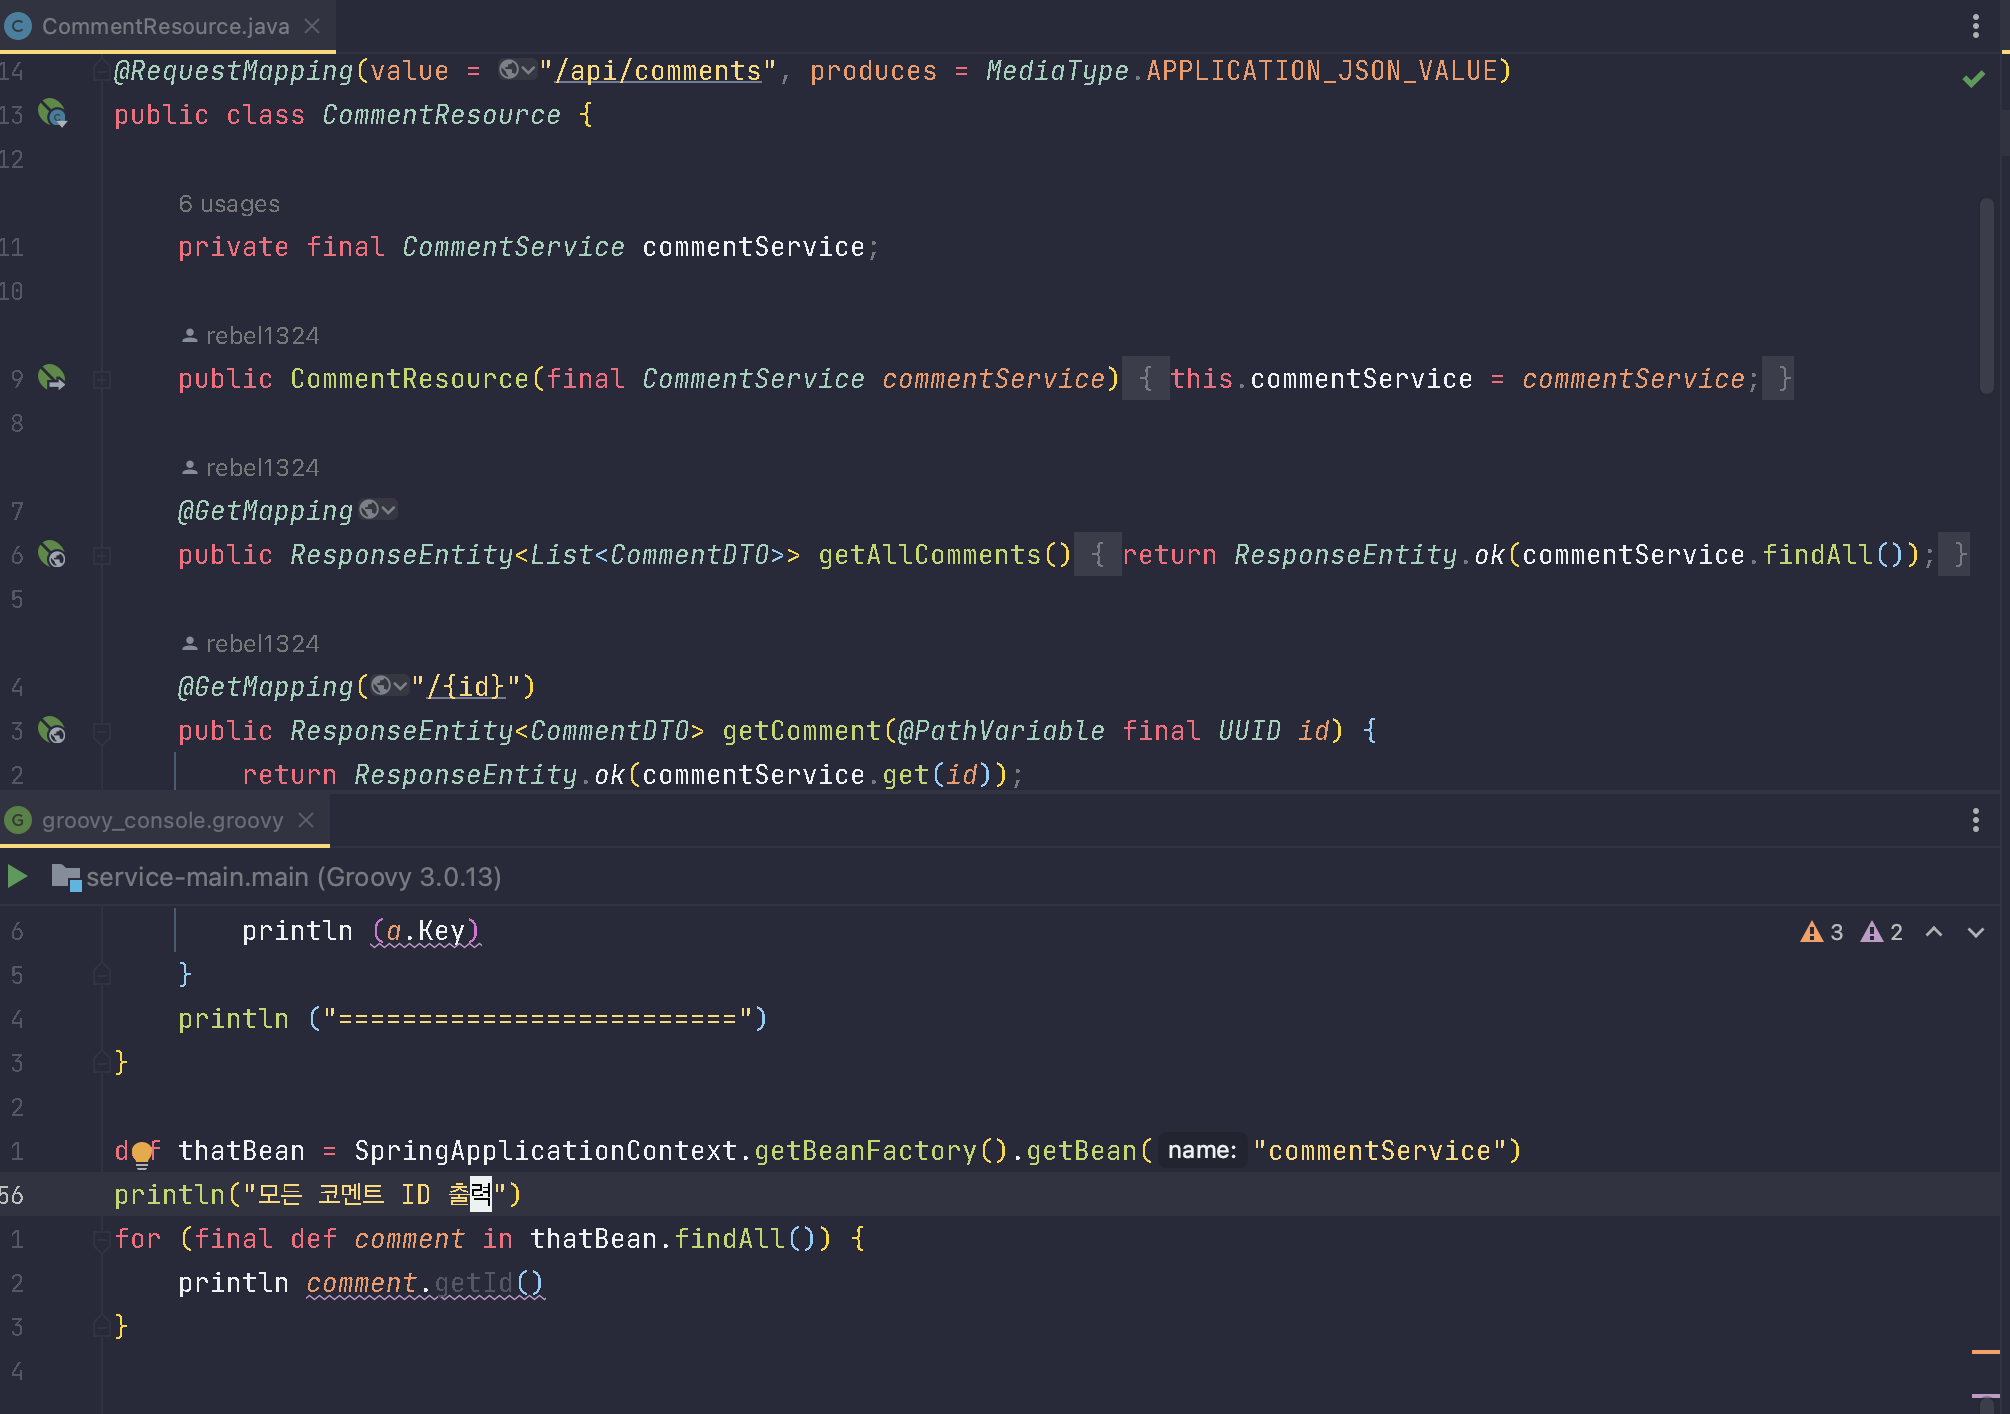Click the CommentService type in field declaration

click(x=513, y=247)
